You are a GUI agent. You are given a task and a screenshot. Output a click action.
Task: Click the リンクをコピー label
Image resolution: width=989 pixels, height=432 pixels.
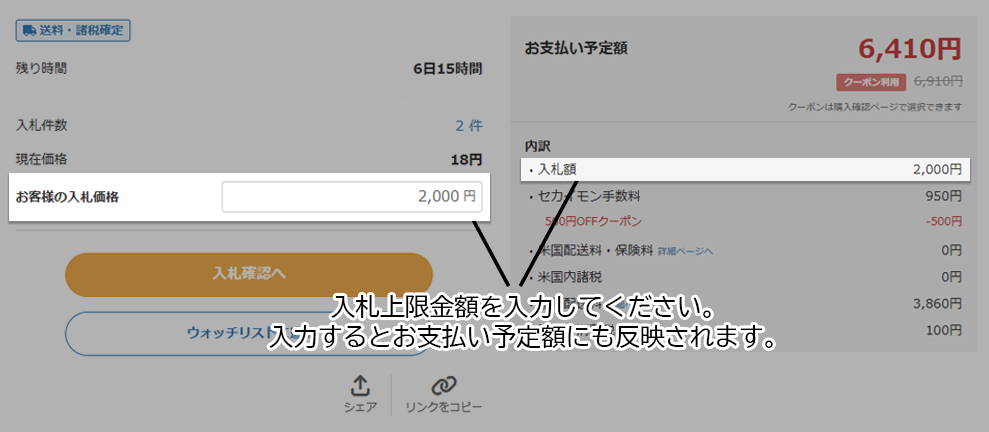pos(444,407)
